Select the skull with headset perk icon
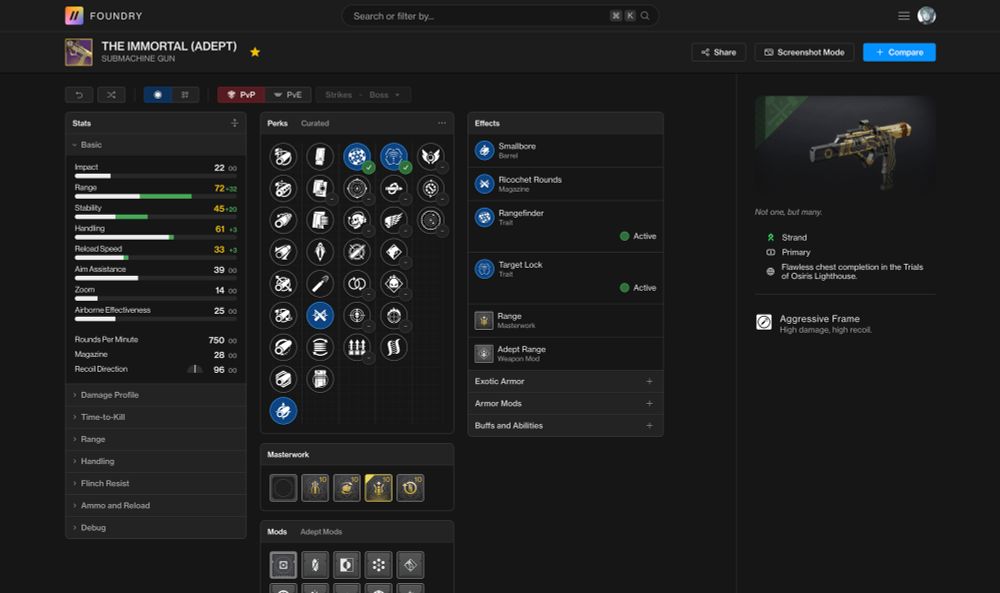This screenshot has width=1000, height=593. tap(357, 220)
